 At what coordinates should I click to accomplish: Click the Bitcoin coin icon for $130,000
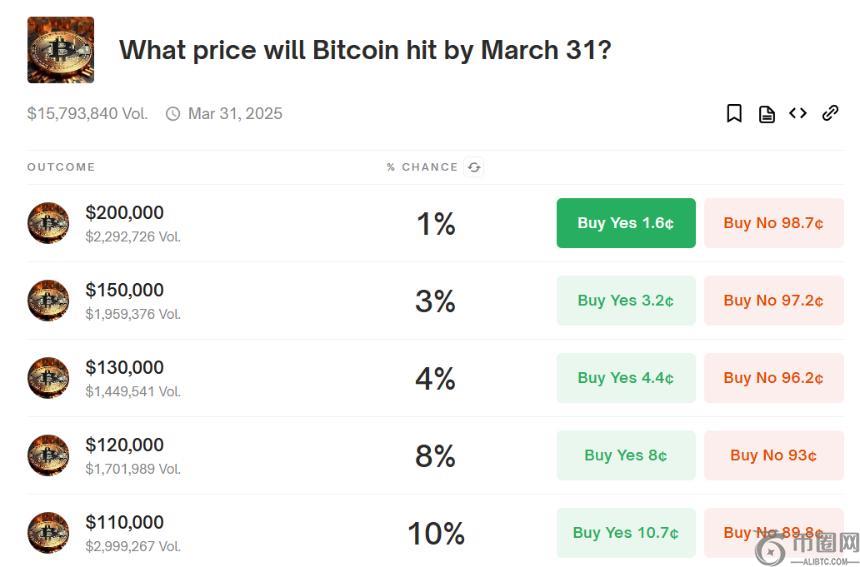(48, 378)
